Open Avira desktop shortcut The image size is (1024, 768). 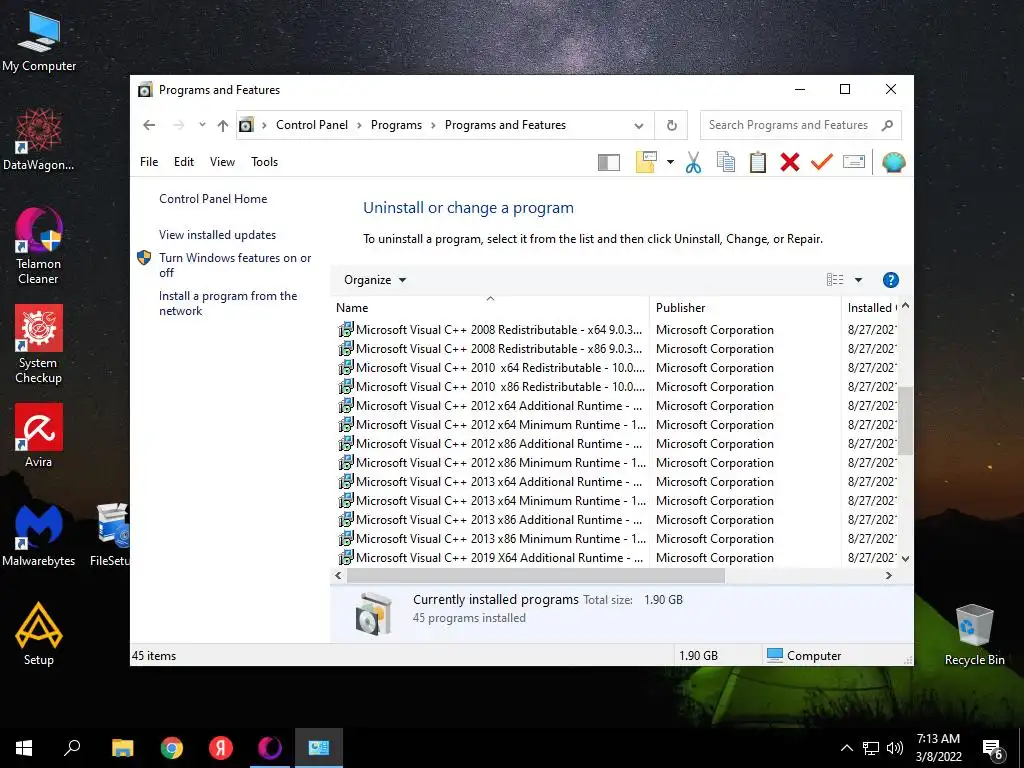click(39, 436)
